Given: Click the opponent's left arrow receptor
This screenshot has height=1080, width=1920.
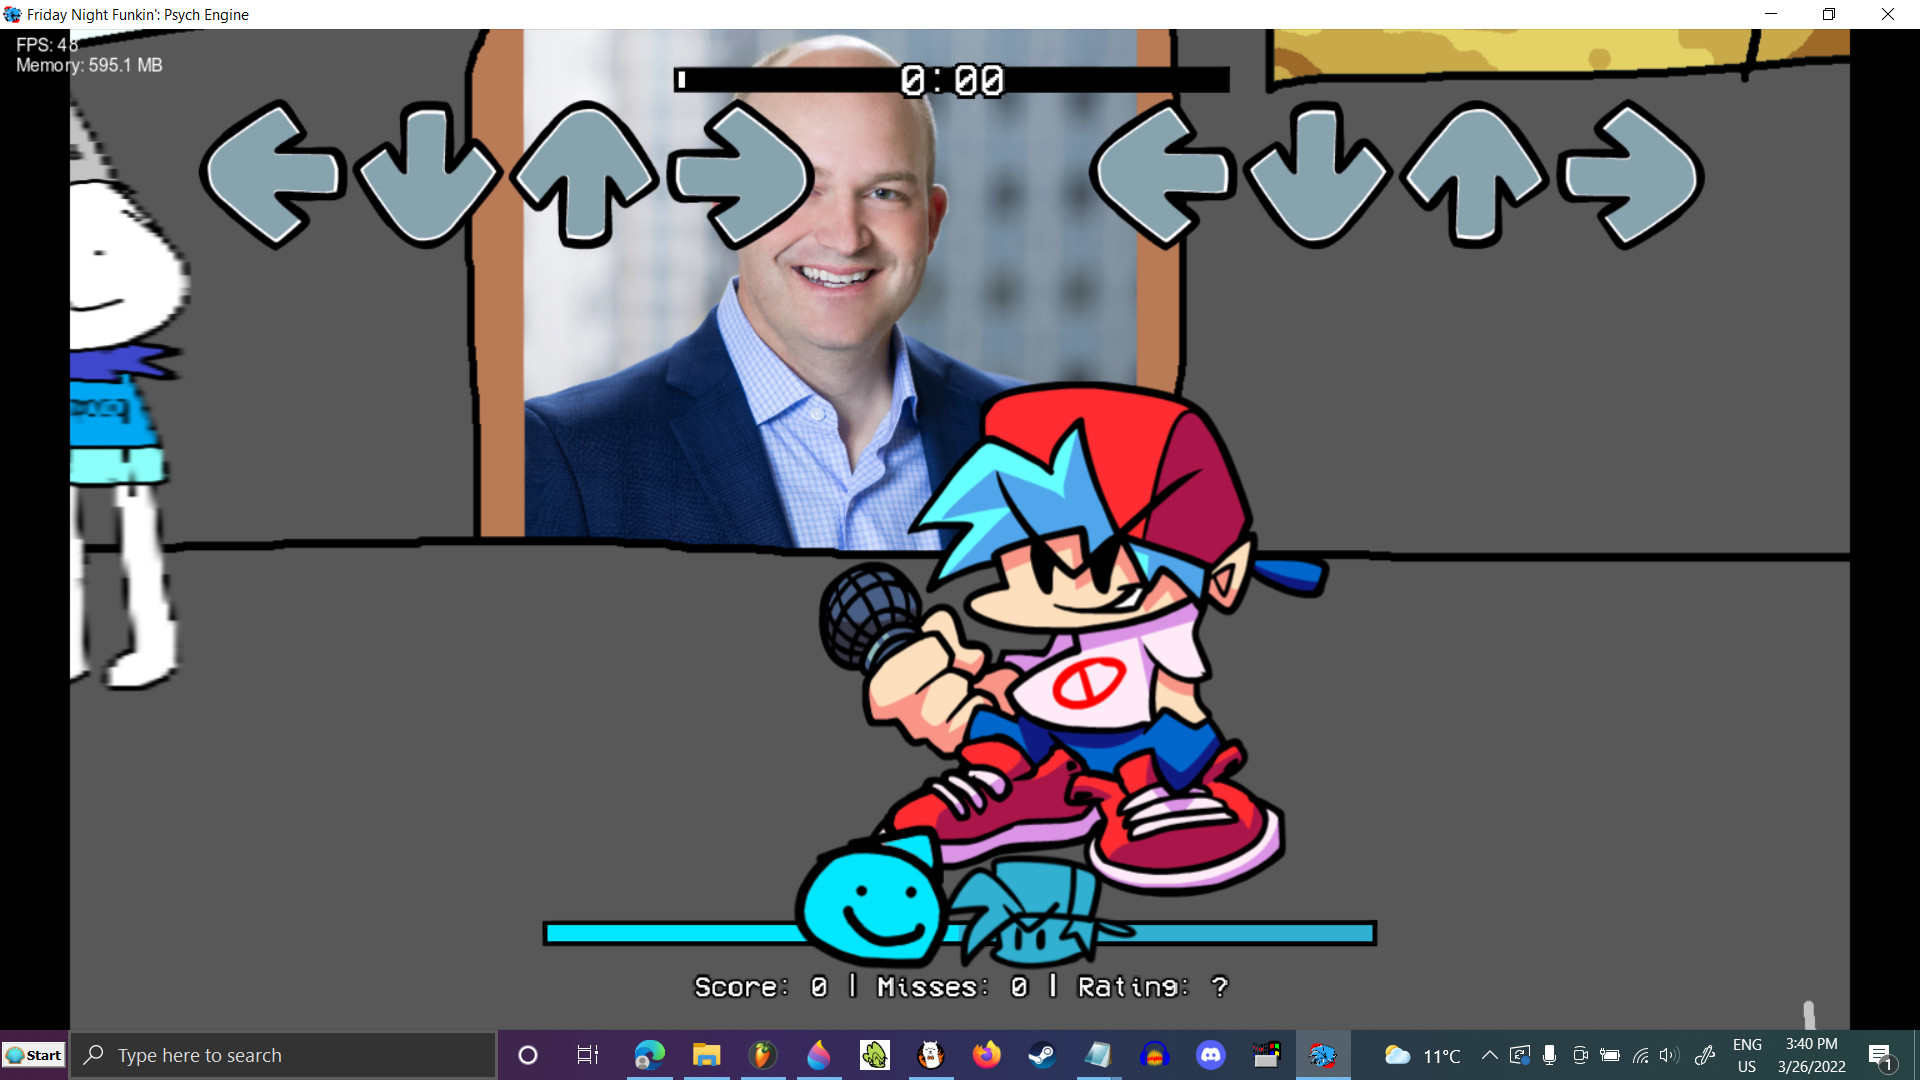Looking at the screenshot, I should tap(272, 174).
